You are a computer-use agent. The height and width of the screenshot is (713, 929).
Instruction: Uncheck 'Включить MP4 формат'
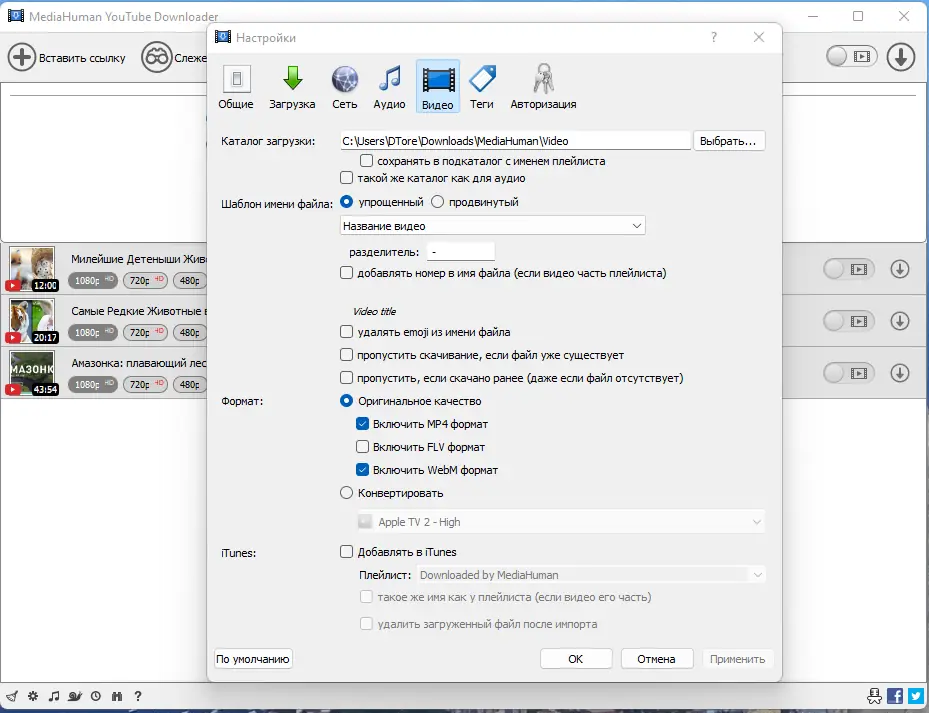point(363,424)
